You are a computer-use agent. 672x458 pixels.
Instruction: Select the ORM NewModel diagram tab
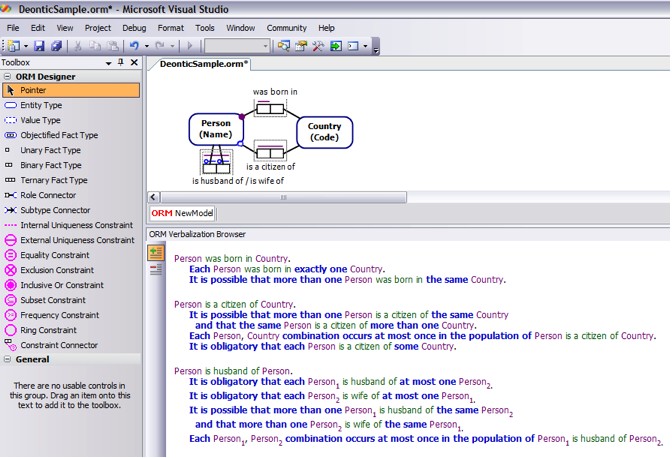click(182, 213)
